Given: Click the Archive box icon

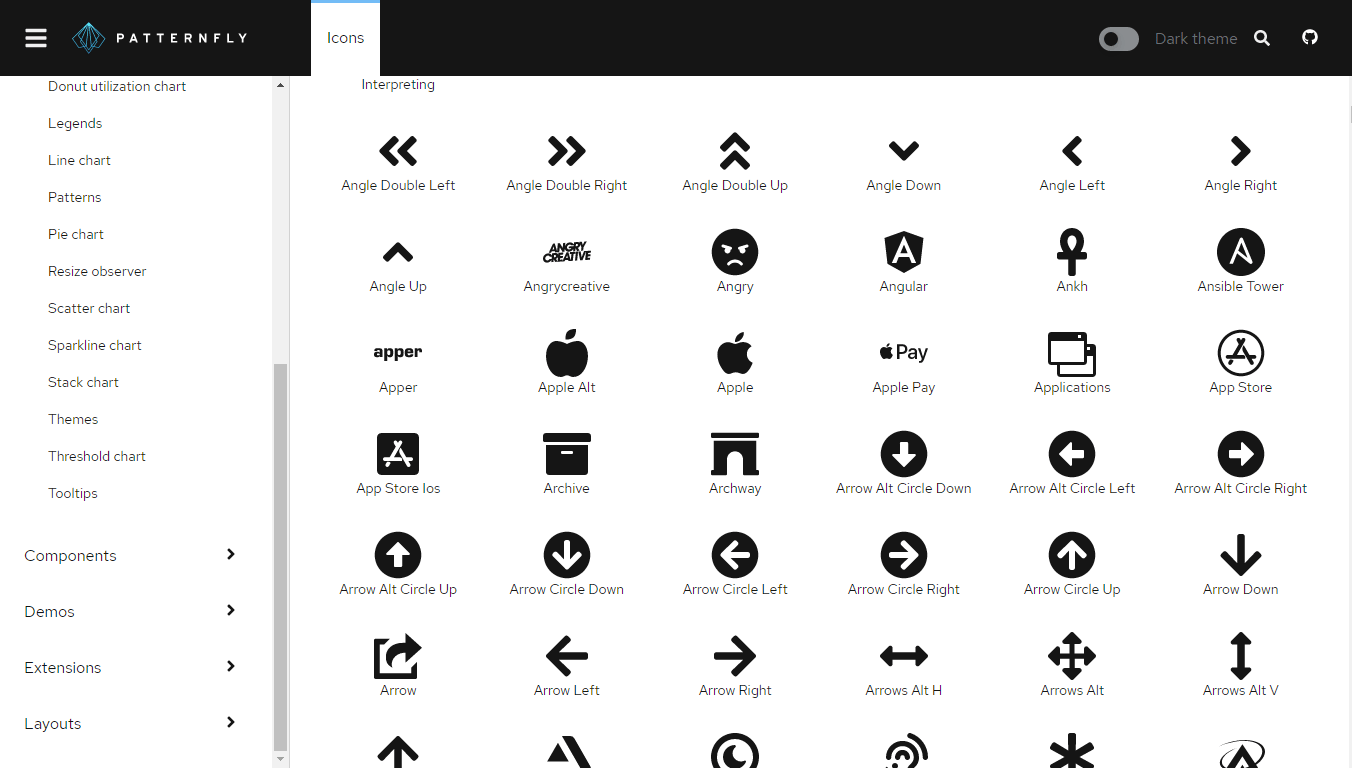Looking at the screenshot, I should click(567, 454).
